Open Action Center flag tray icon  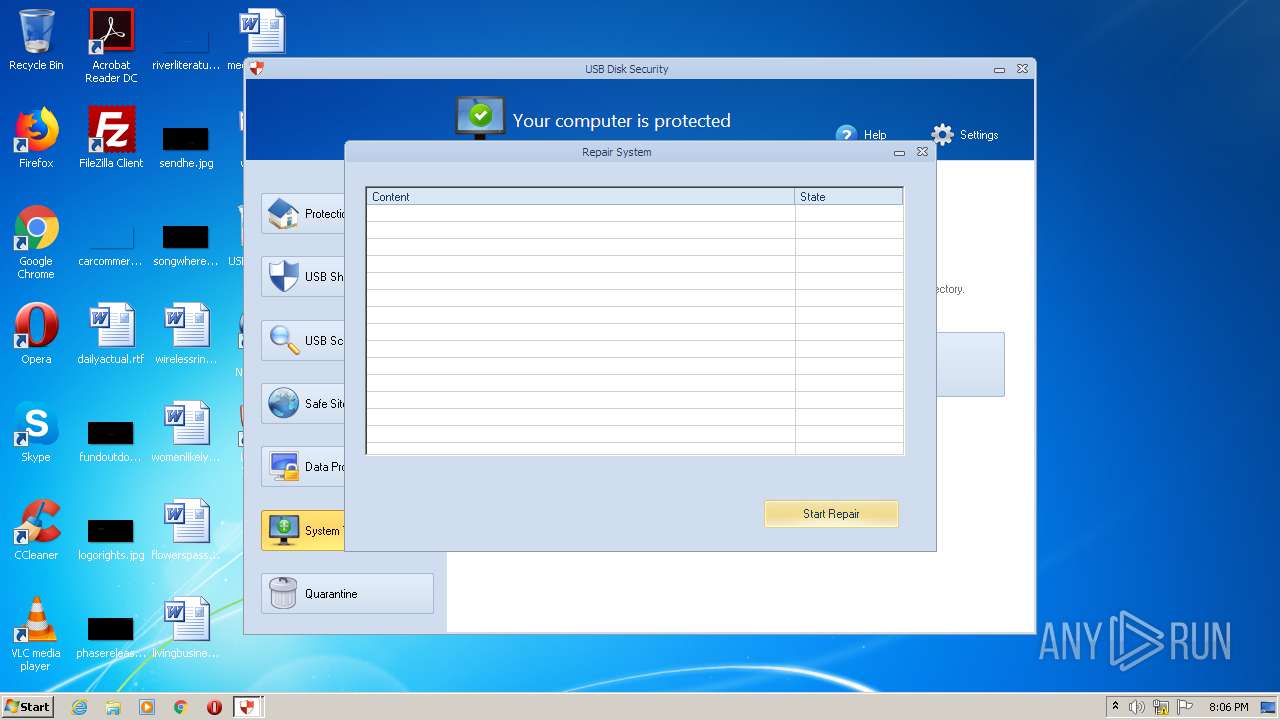(x=1185, y=707)
